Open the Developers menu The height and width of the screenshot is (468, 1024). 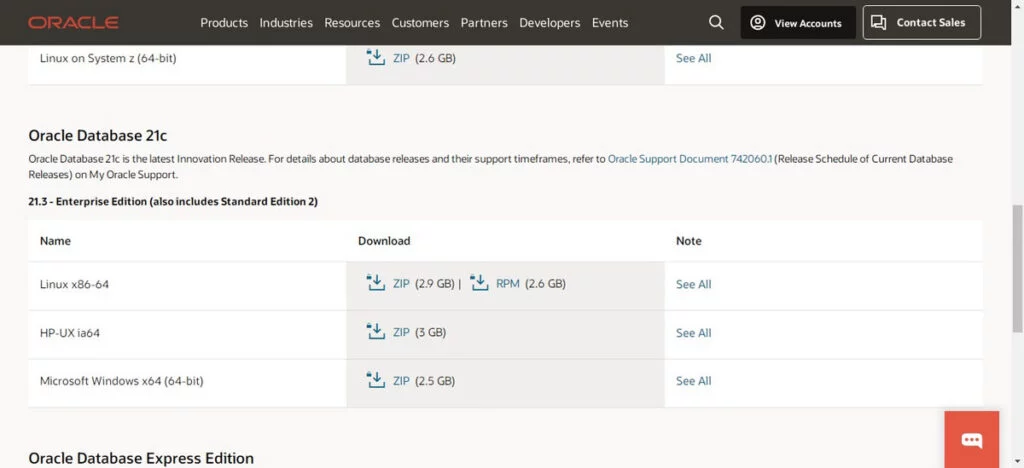coord(549,23)
